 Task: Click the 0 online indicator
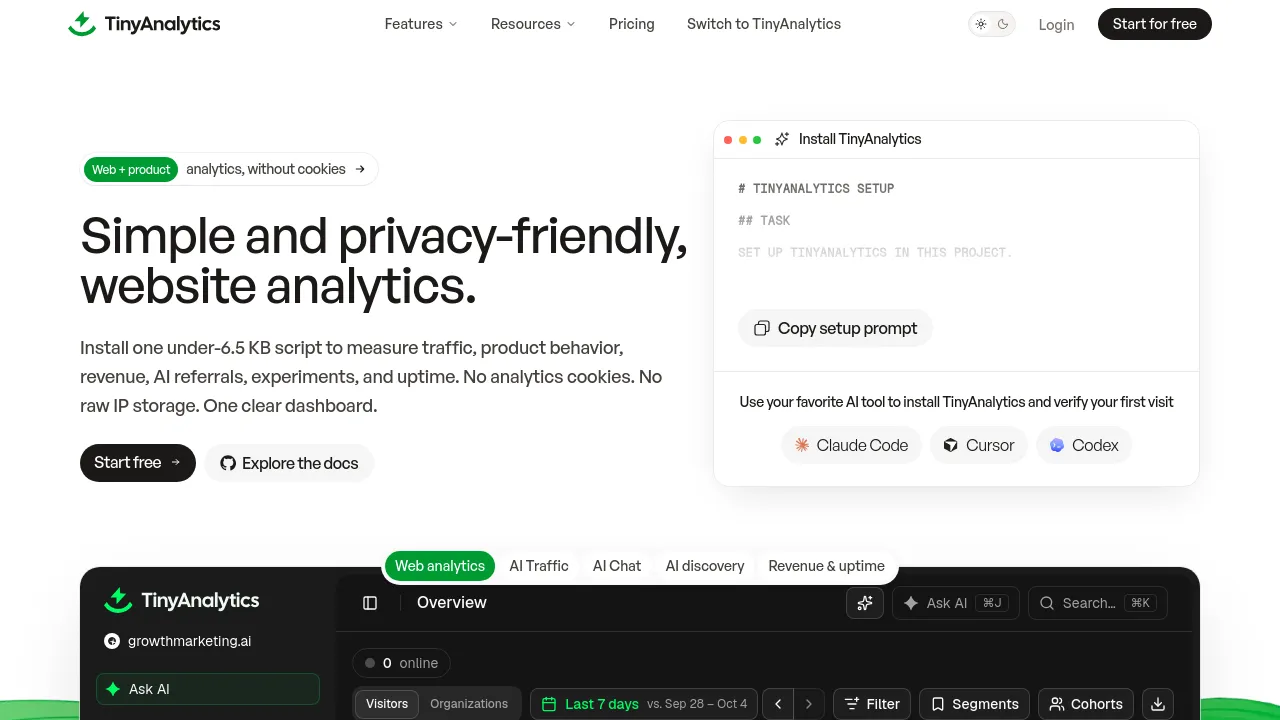(401, 663)
